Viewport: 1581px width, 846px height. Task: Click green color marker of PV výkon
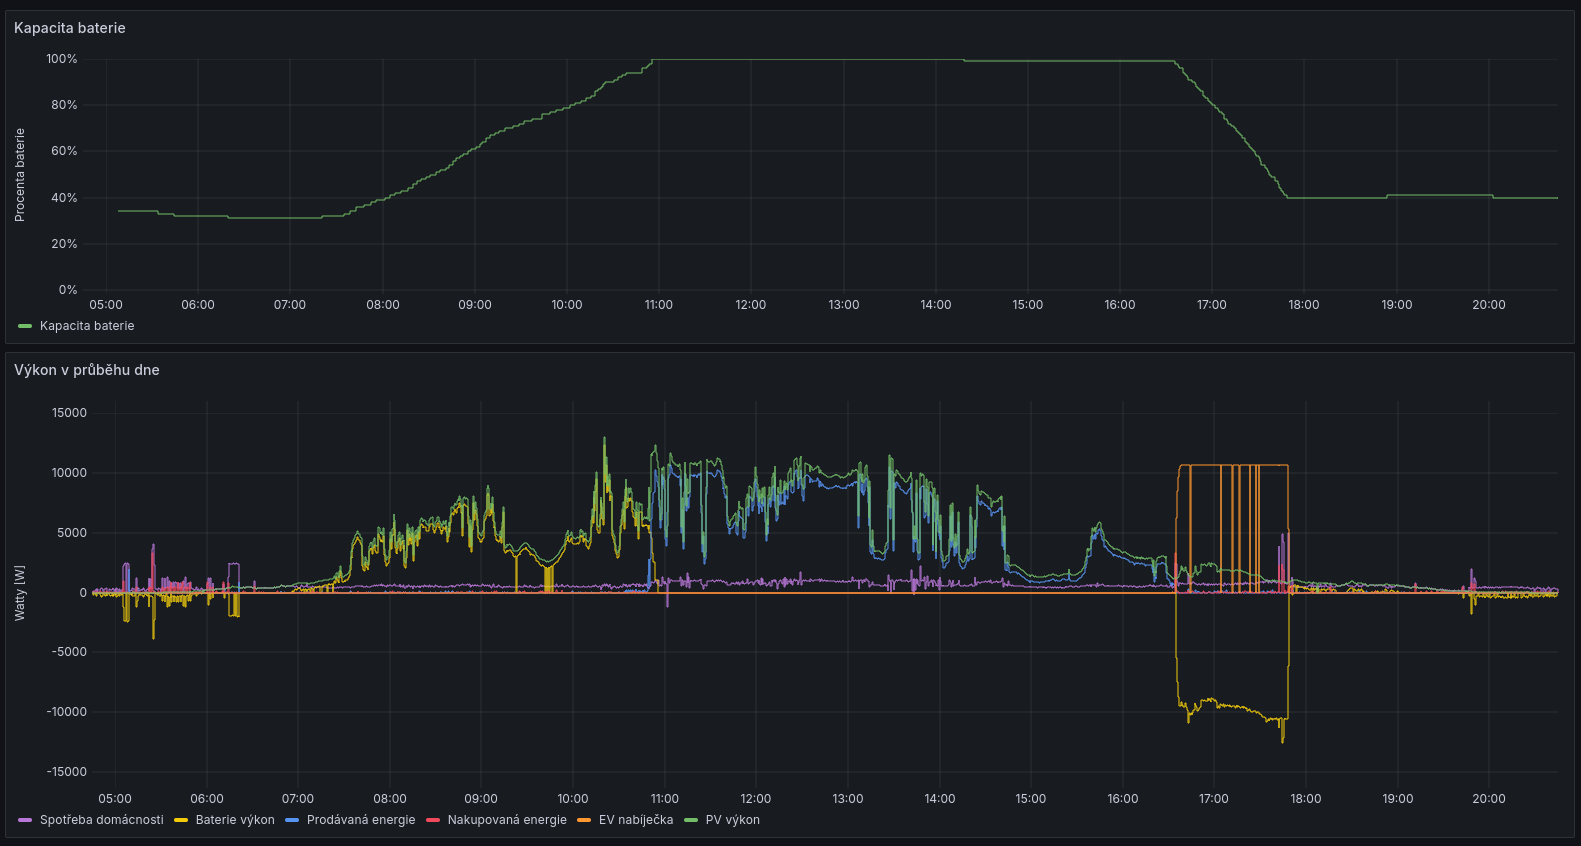point(691,820)
